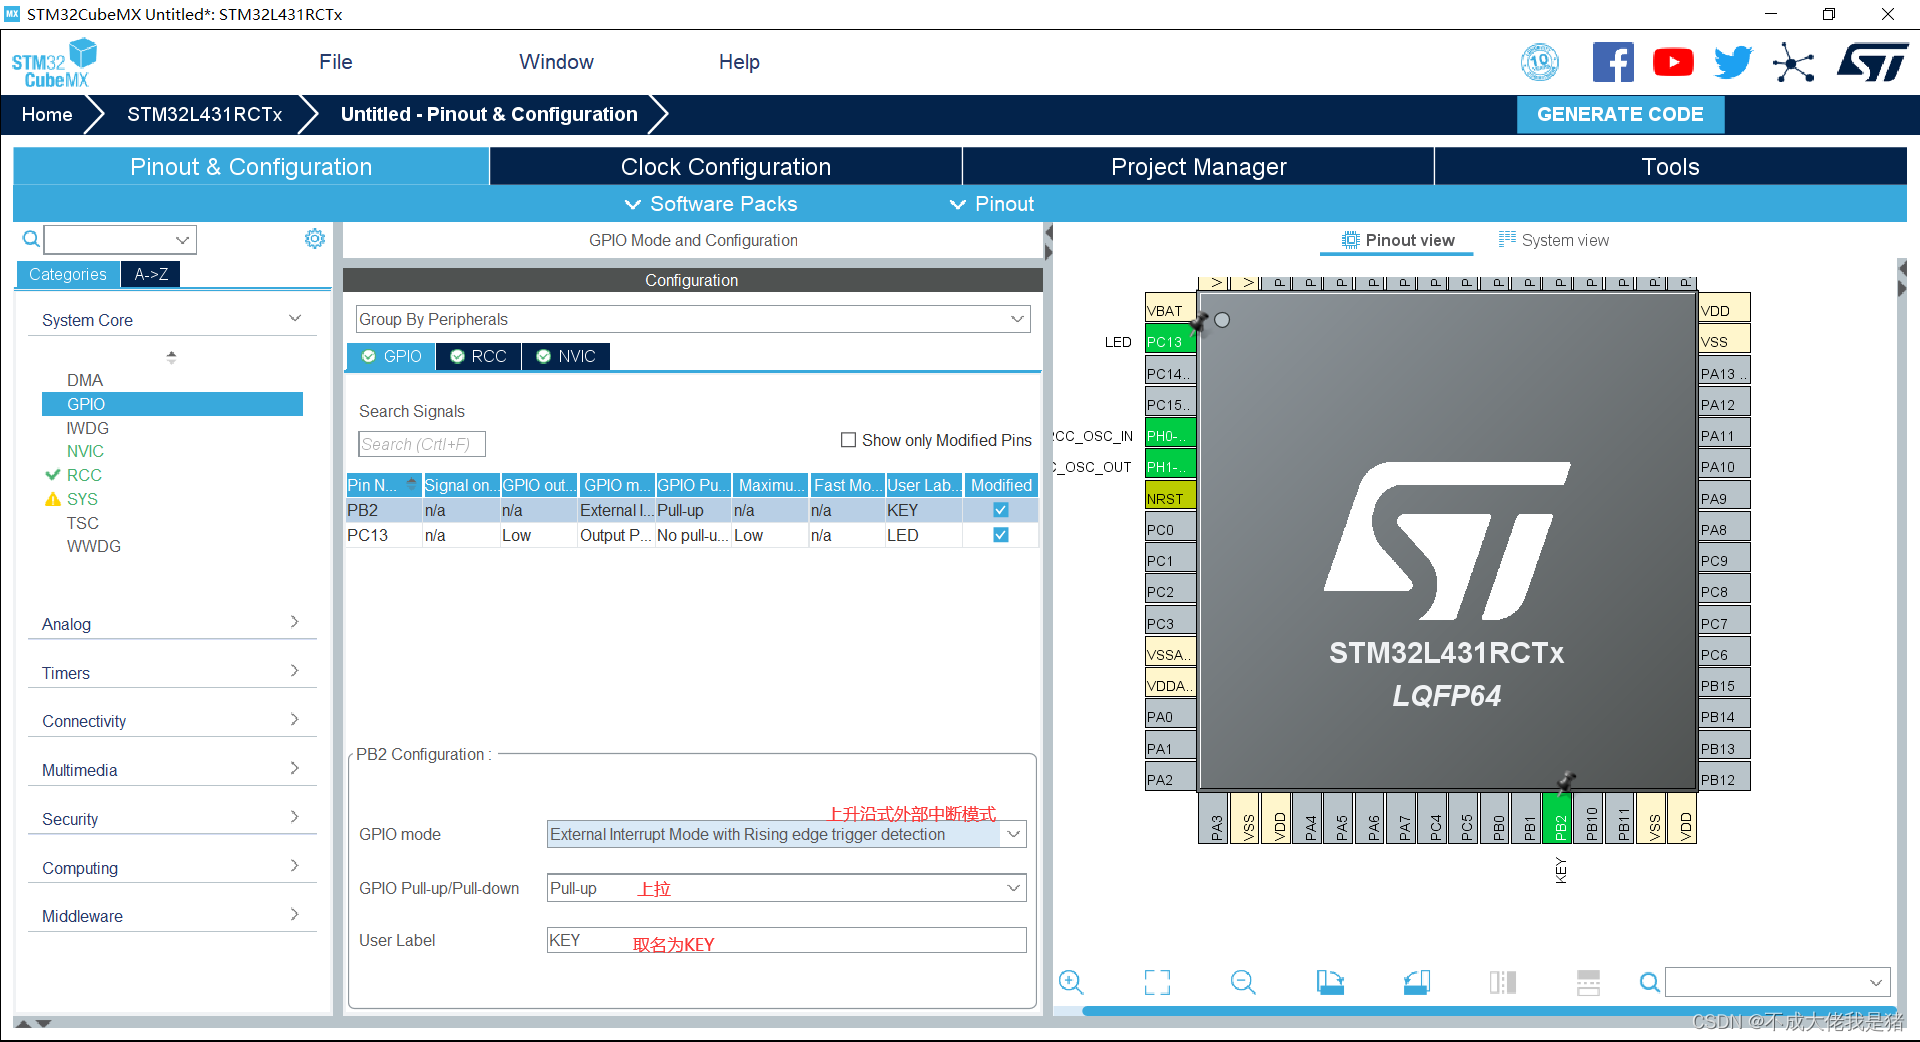The width and height of the screenshot is (1920, 1042).
Task: Select the RCC configuration tab
Action: [x=478, y=356]
